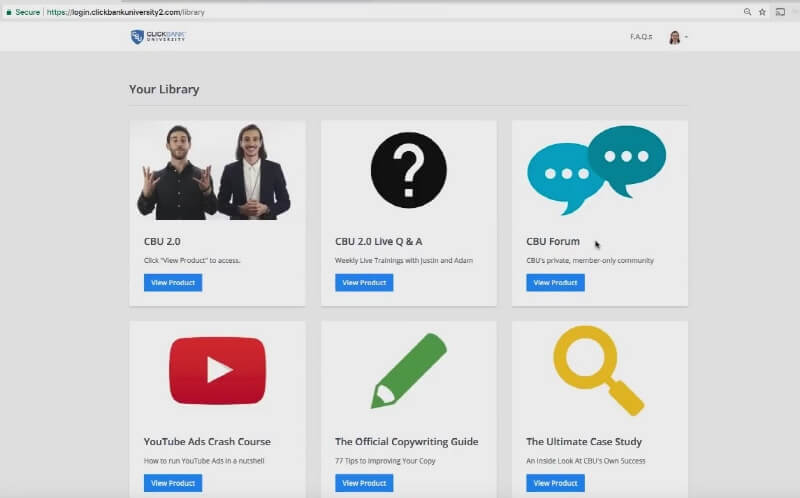Click 'Weekly Live Trainings with Justin and Adam' text
Image resolution: width=800 pixels, height=498 pixels.
tap(404, 260)
